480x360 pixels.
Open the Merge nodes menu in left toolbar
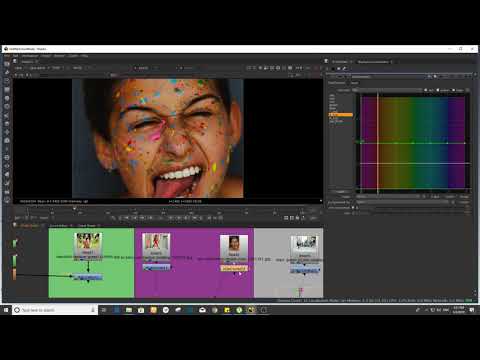click(x=7, y=124)
